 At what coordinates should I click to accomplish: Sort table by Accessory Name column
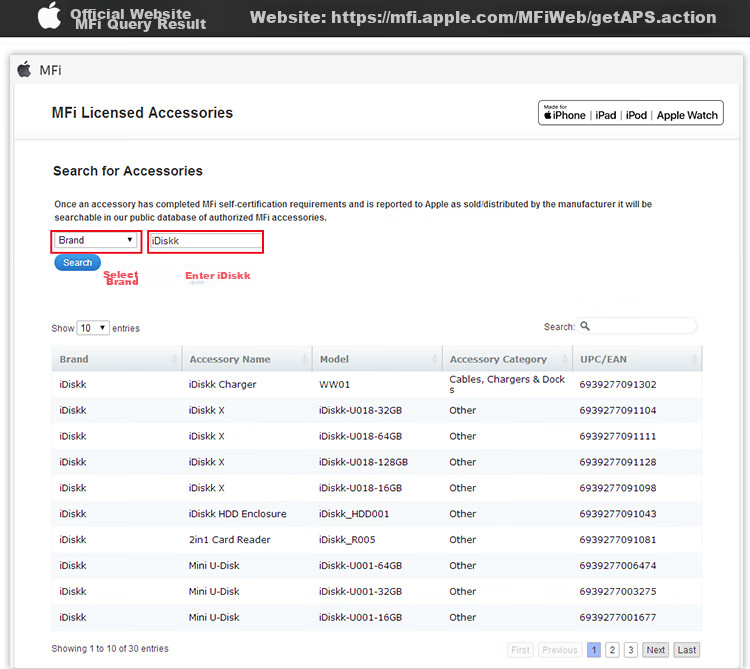[x=247, y=359]
